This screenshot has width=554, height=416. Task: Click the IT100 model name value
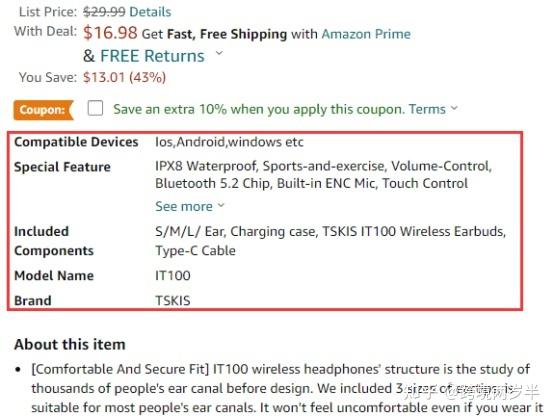coord(173,275)
